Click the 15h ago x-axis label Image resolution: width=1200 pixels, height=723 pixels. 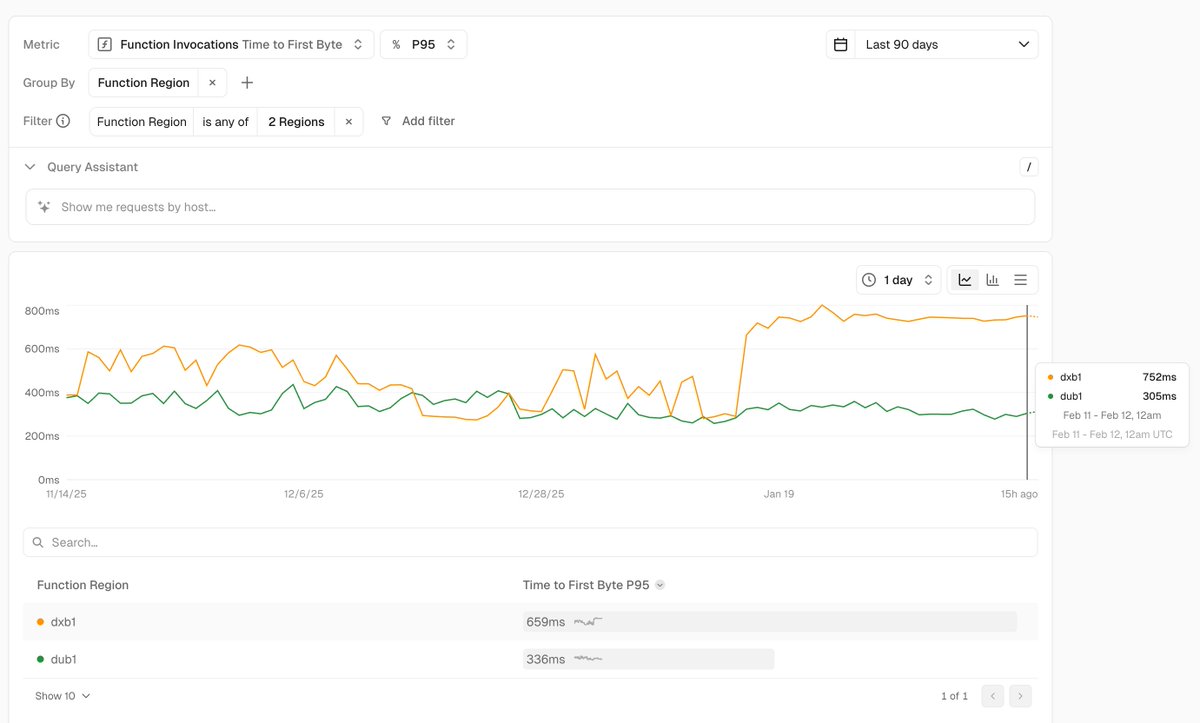tap(1019, 494)
